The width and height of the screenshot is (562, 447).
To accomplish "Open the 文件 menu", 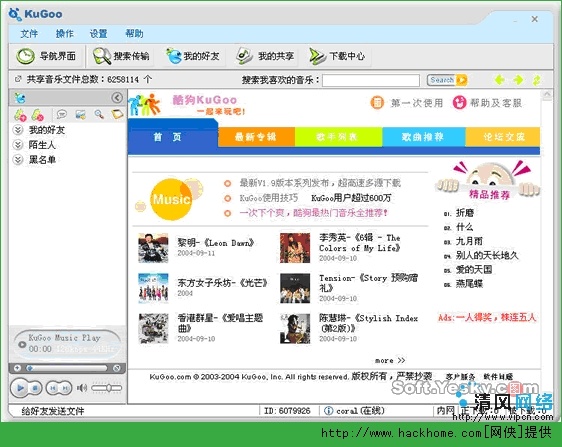I will point(29,34).
